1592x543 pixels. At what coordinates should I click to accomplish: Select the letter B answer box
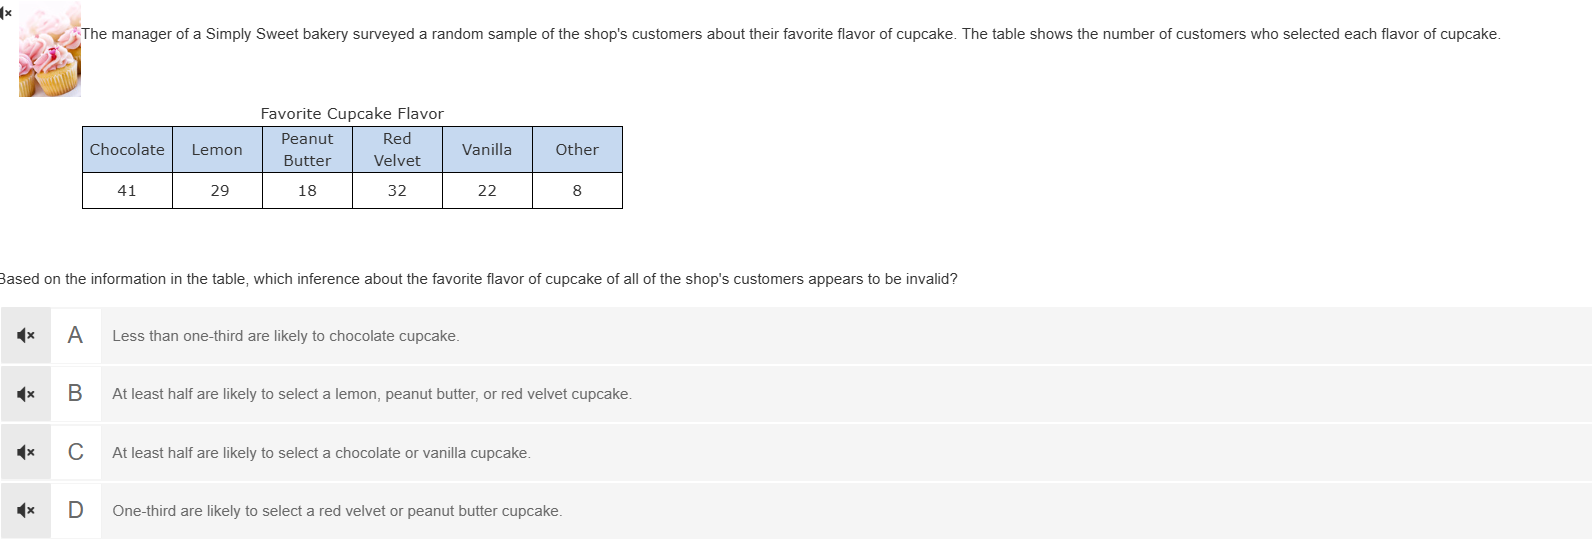tap(75, 394)
